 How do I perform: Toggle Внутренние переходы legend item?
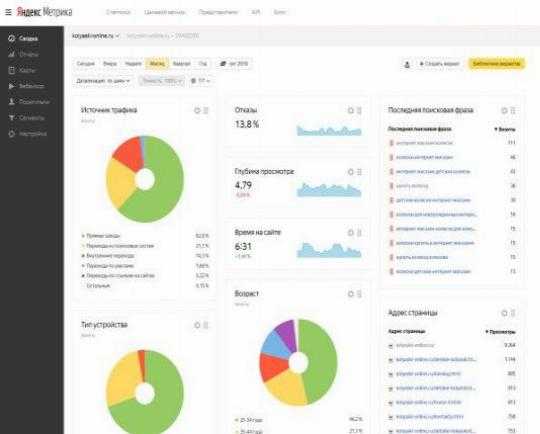108,256
